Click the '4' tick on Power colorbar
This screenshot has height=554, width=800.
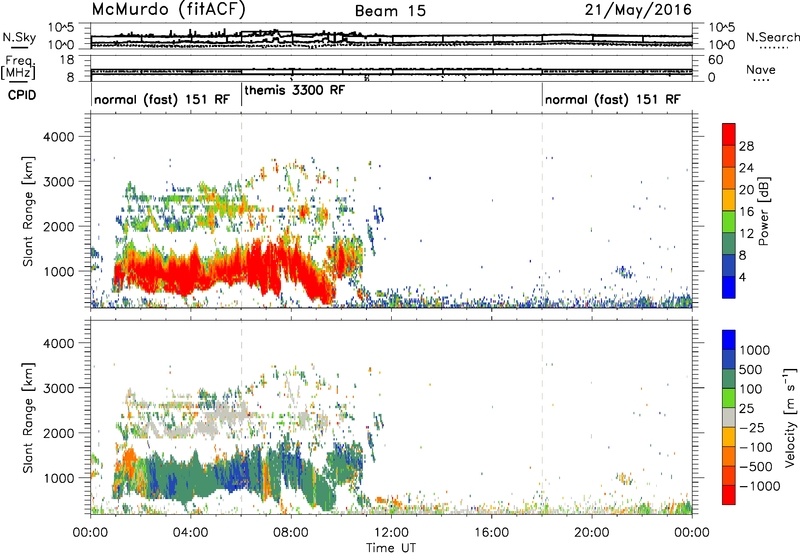coord(743,277)
